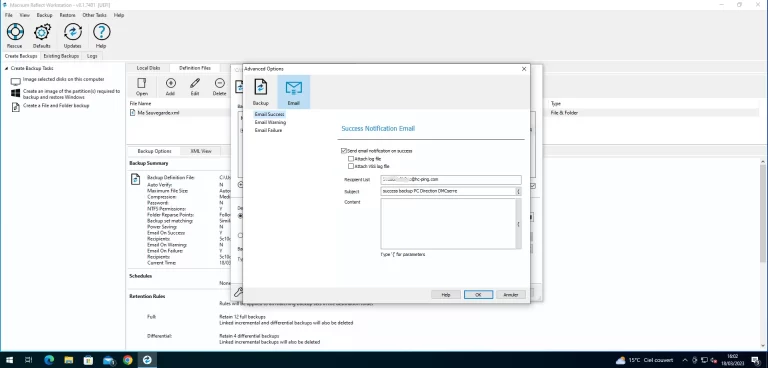Select Email Success in the options list
Image resolution: width=768 pixels, height=368 pixels.
tap(269, 114)
